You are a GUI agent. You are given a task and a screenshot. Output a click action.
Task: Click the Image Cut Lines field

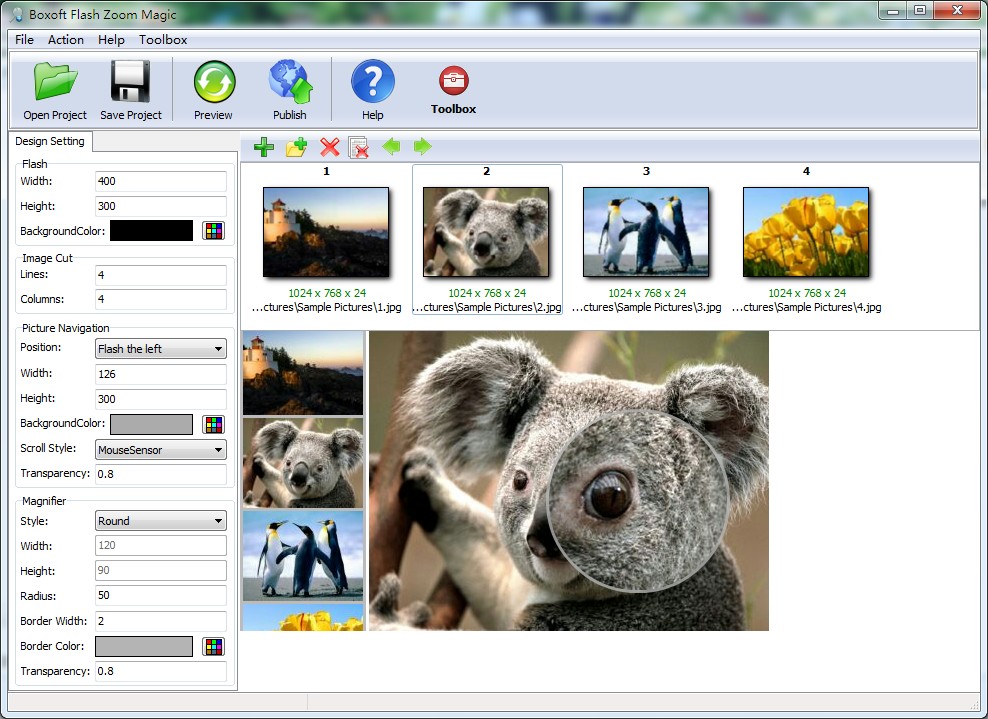tap(161, 275)
